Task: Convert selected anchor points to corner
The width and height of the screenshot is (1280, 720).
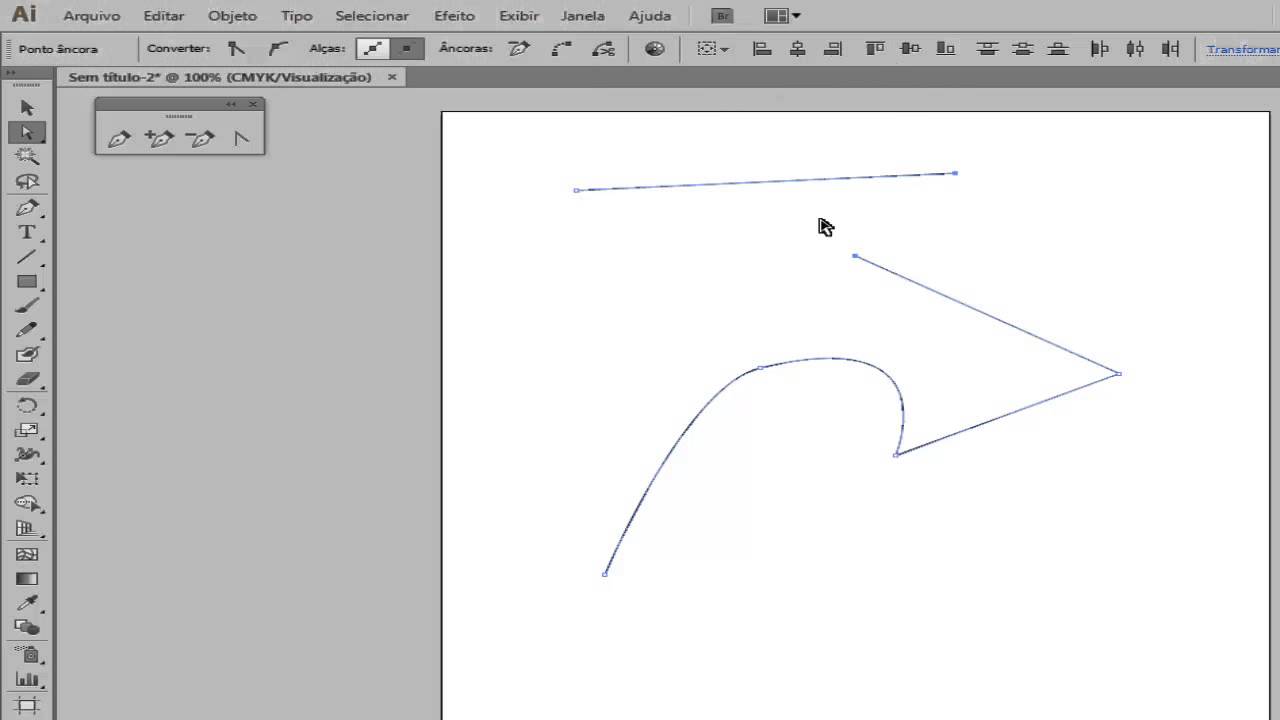Action: click(236, 48)
